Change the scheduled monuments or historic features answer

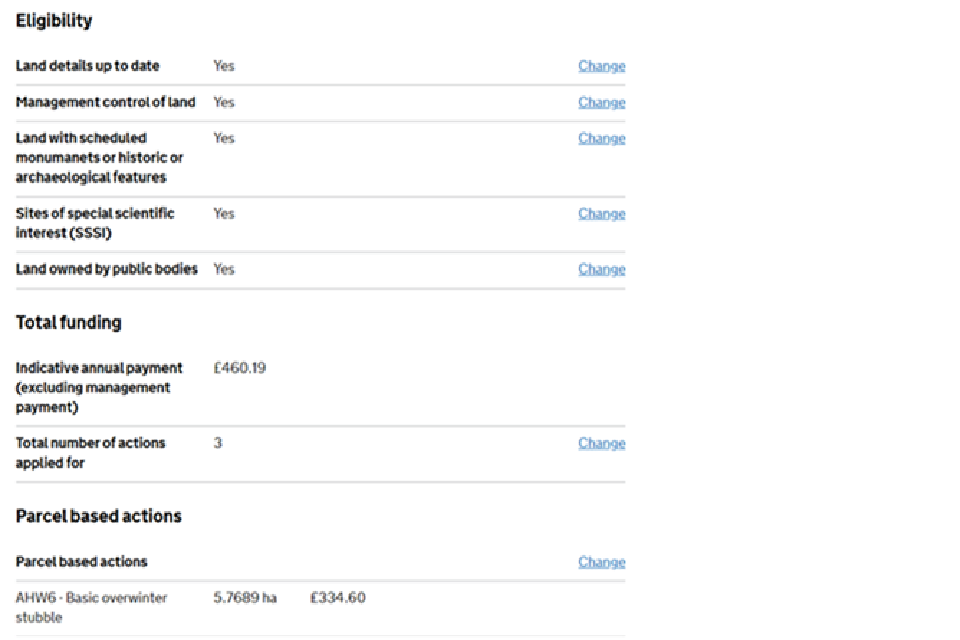click(x=601, y=138)
